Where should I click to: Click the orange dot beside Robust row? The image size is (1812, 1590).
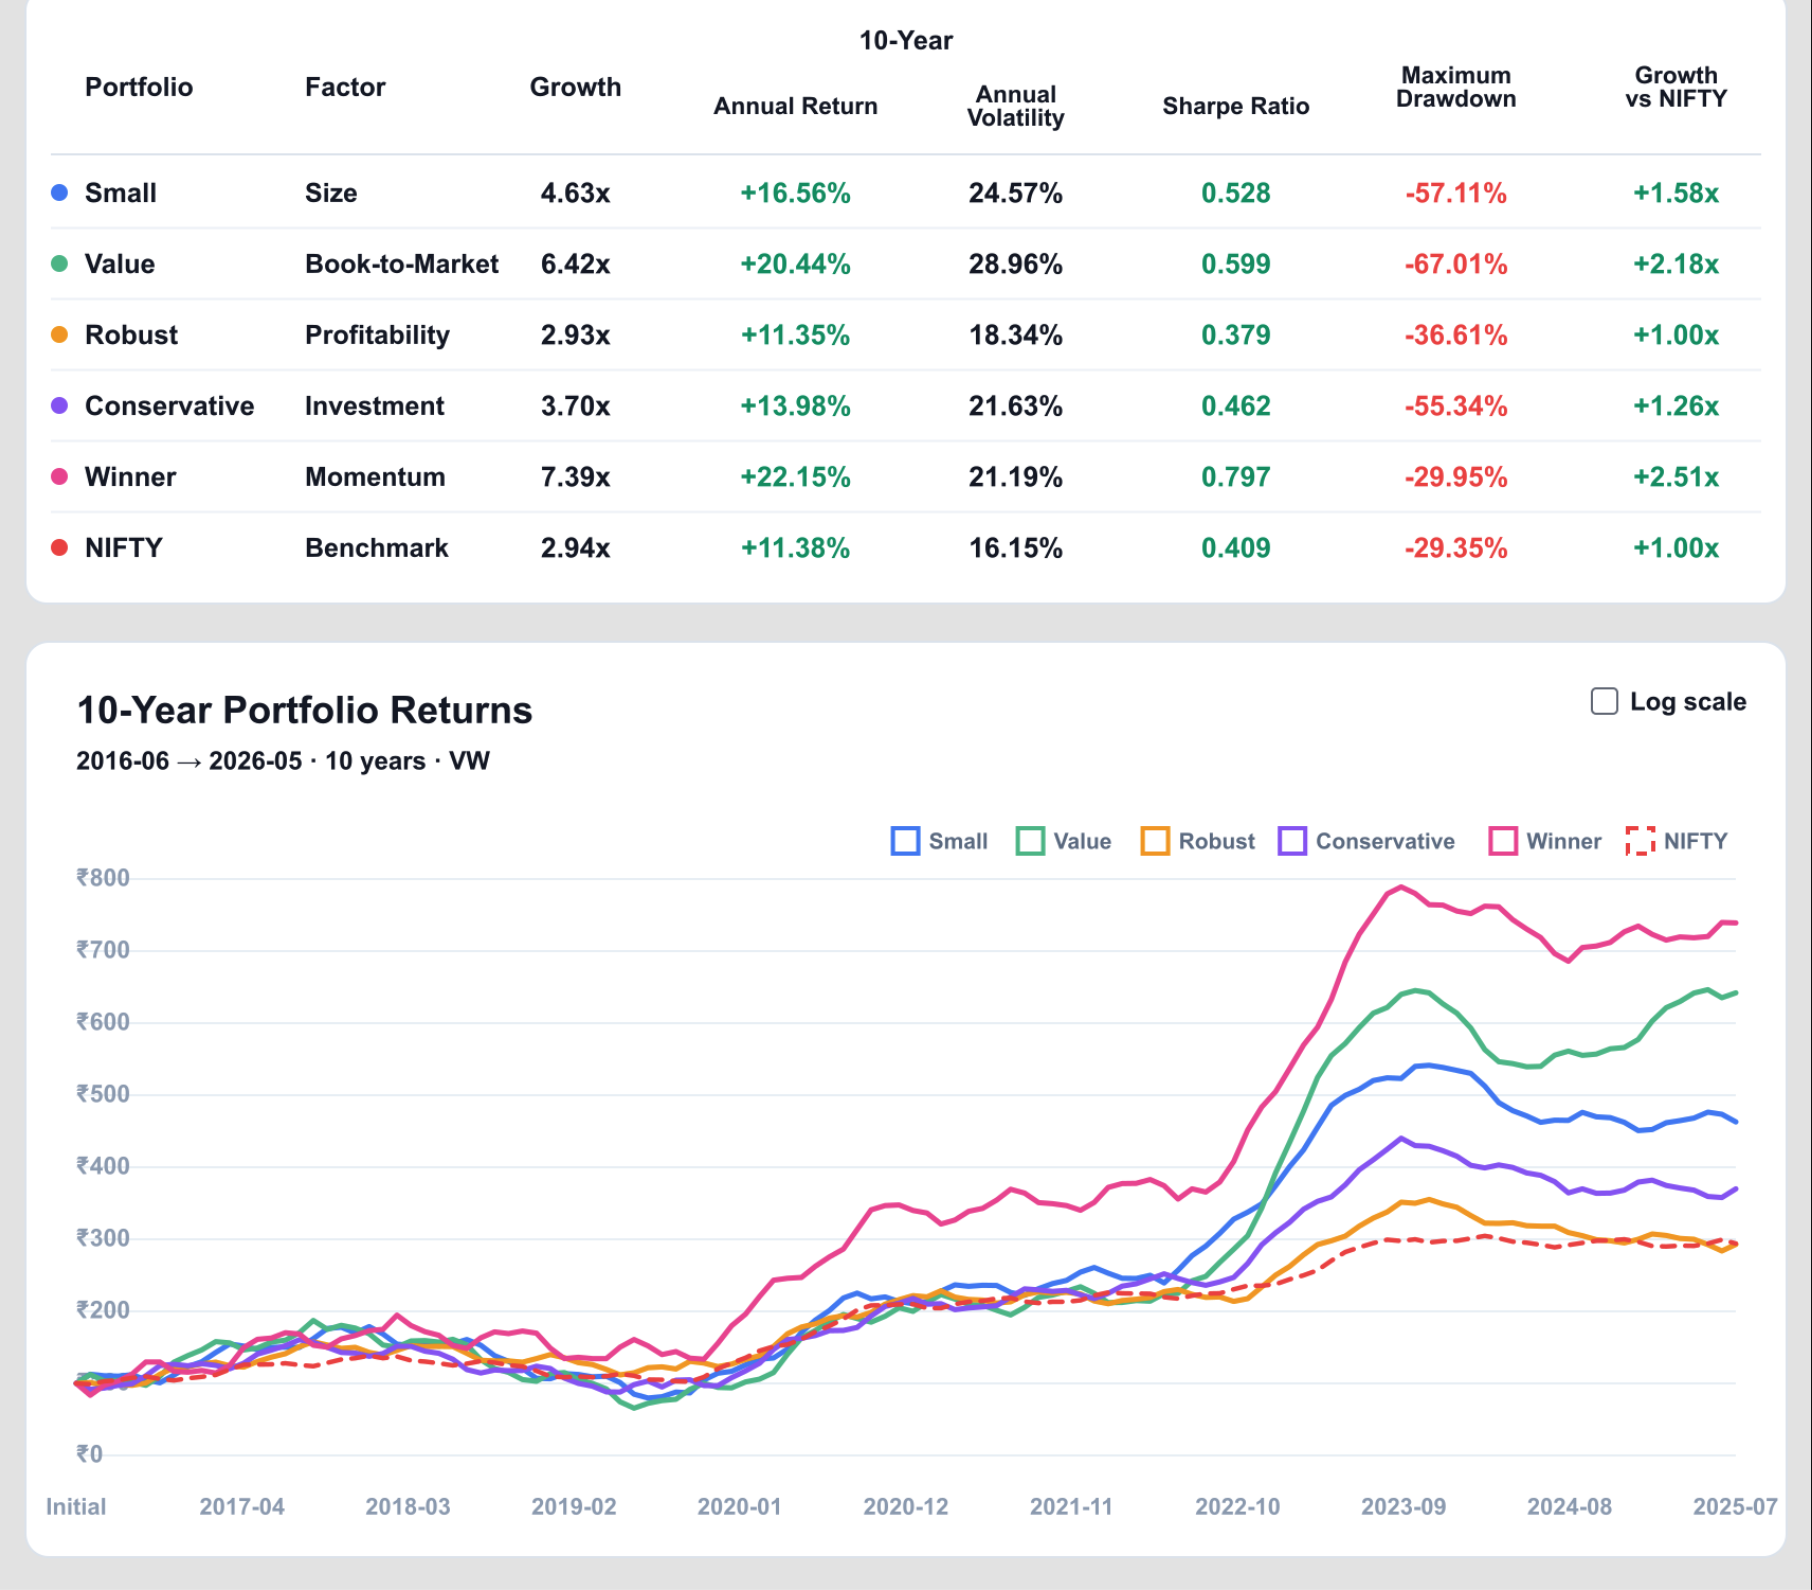point(59,334)
